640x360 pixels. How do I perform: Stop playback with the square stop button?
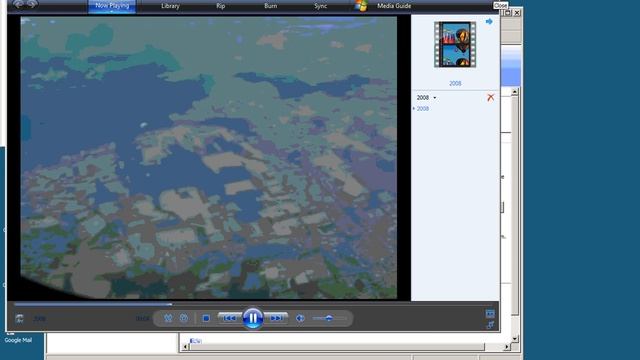click(x=206, y=318)
